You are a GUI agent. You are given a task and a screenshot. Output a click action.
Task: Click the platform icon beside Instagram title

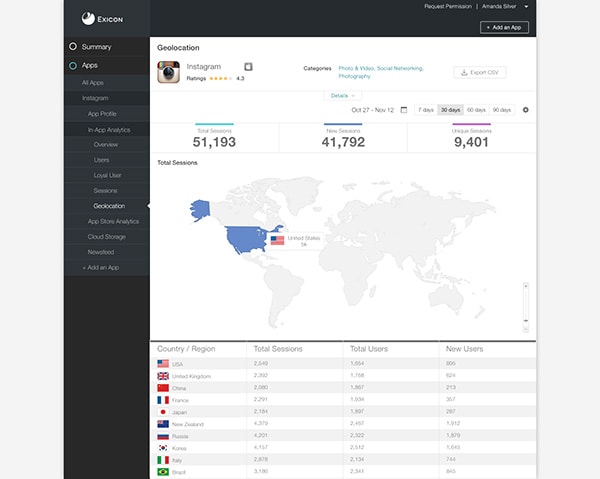pos(248,67)
